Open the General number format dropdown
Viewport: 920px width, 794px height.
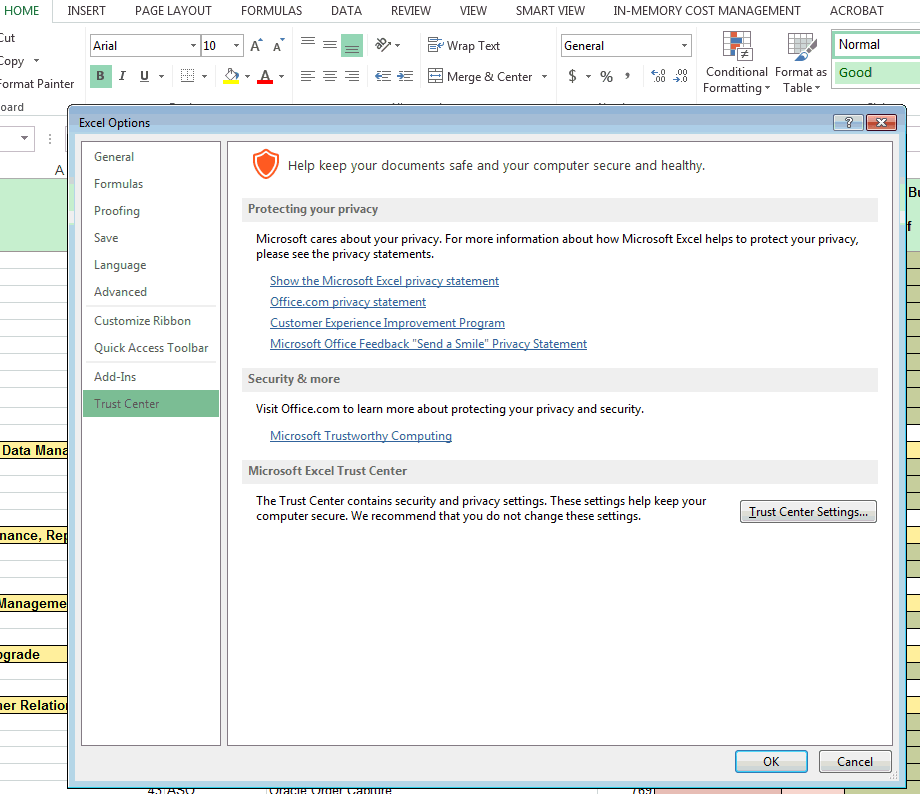point(684,46)
